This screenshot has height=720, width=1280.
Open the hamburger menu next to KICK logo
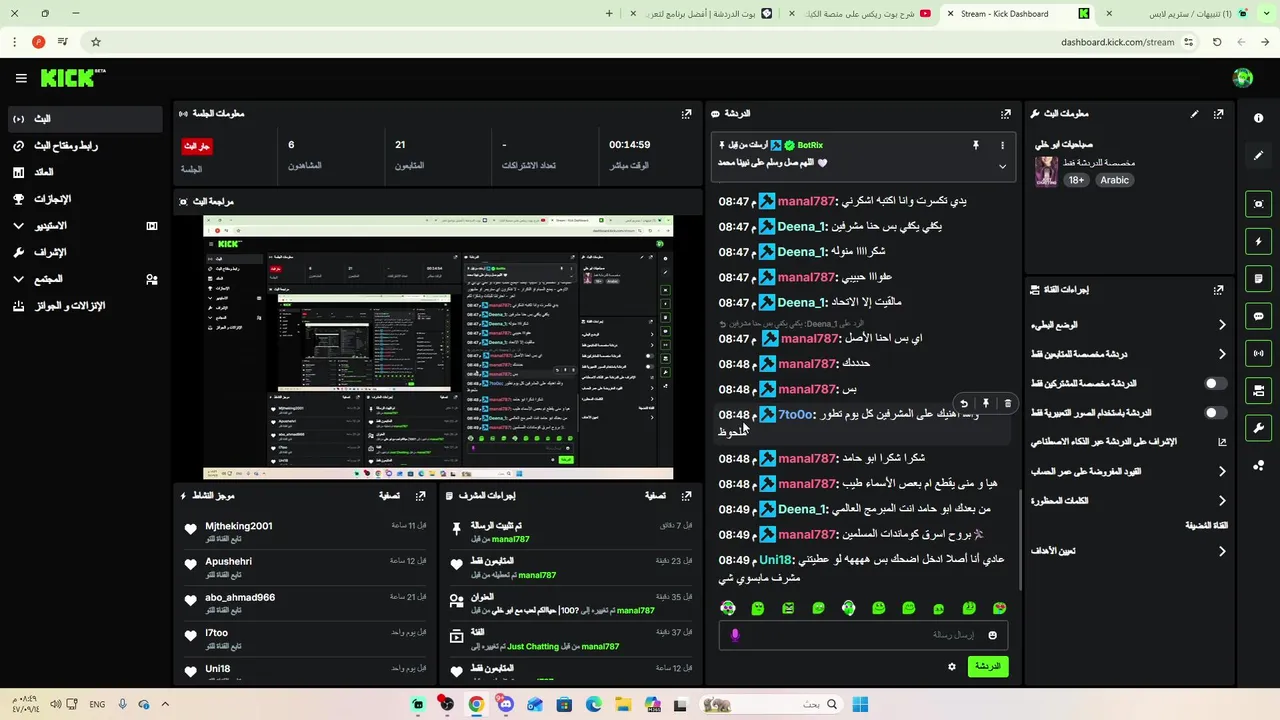[x=21, y=78]
